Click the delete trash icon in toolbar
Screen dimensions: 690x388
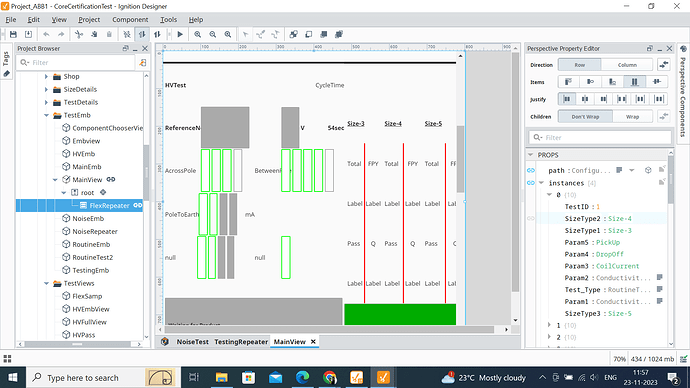tap(109, 34)
